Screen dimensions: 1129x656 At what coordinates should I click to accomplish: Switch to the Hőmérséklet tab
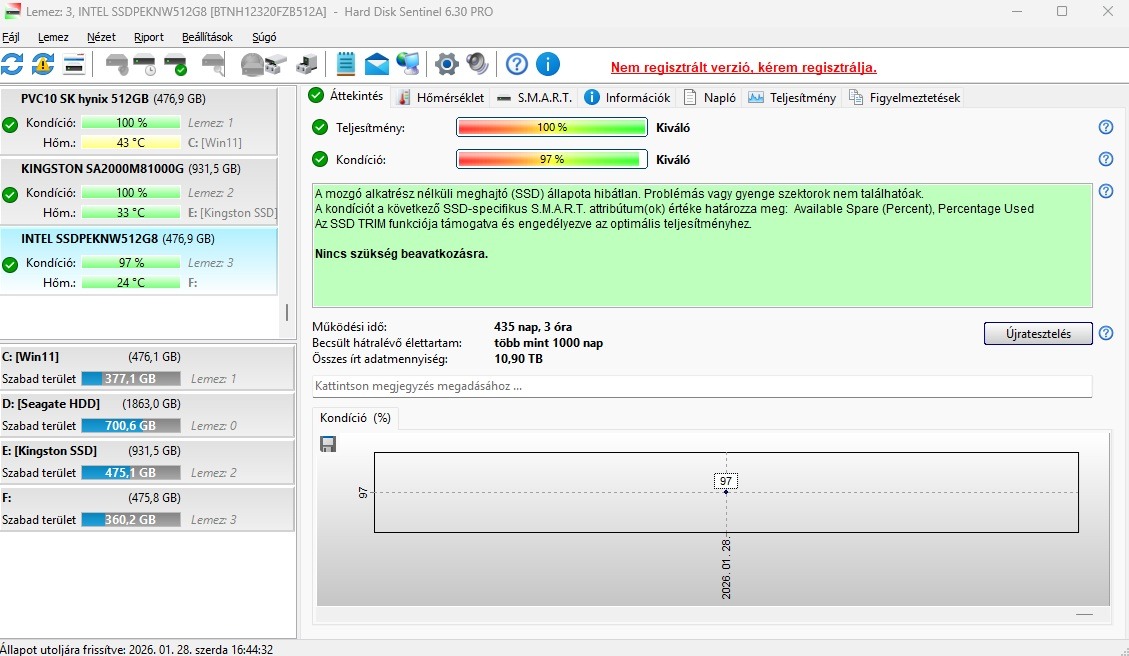pos(441,97)
